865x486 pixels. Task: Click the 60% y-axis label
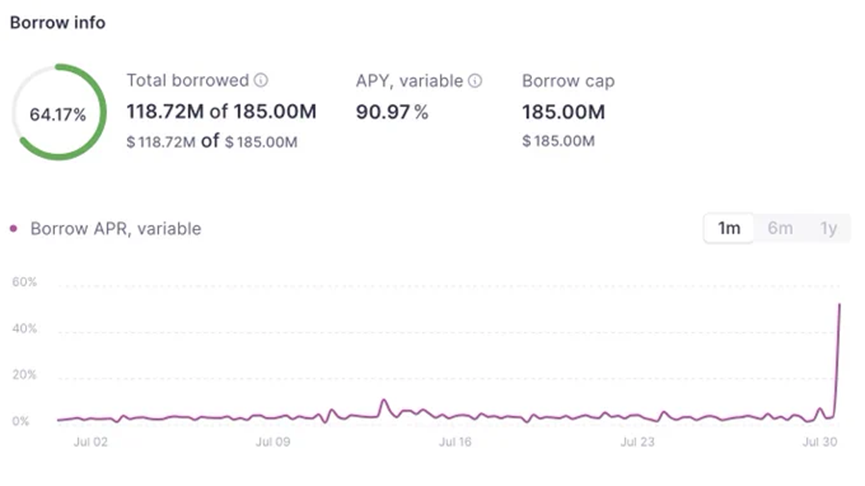pos(24,282)
